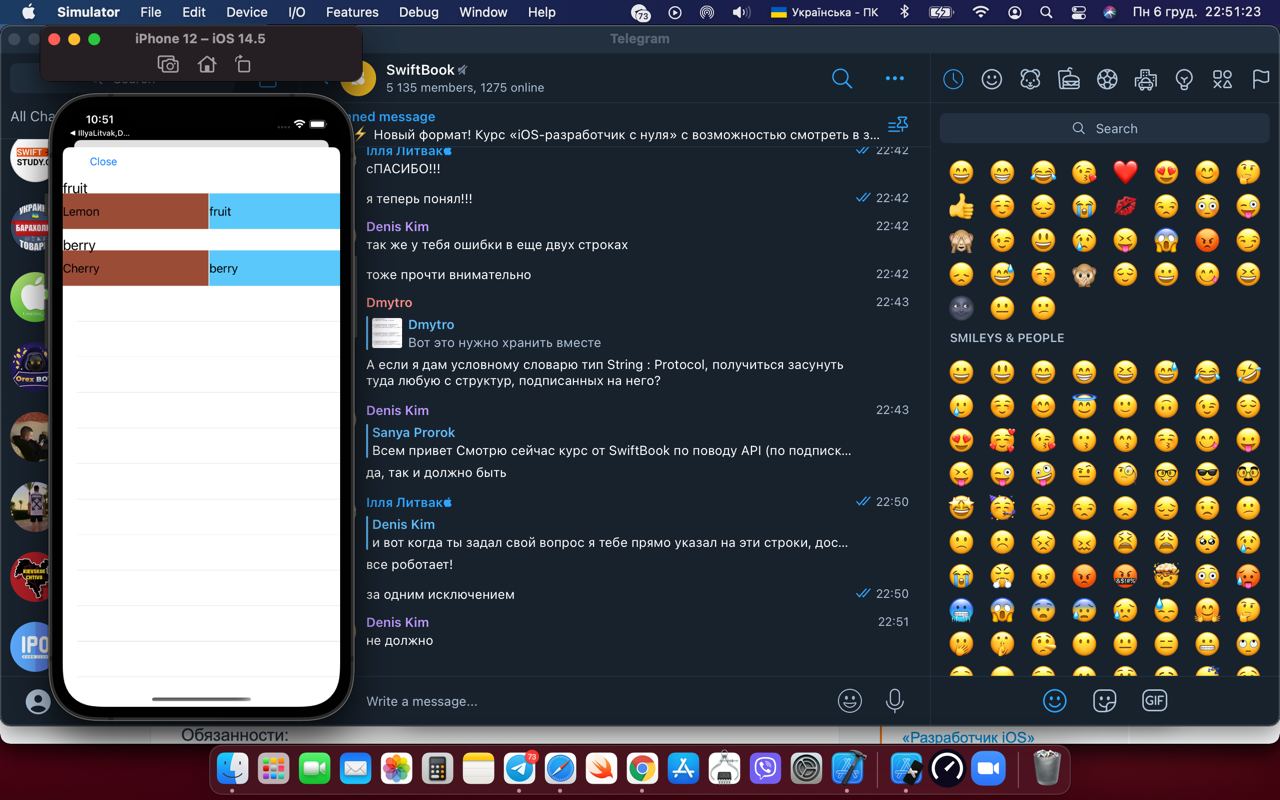
Task: Open the date and time in the menu bar
Action: click(1196, 12)
